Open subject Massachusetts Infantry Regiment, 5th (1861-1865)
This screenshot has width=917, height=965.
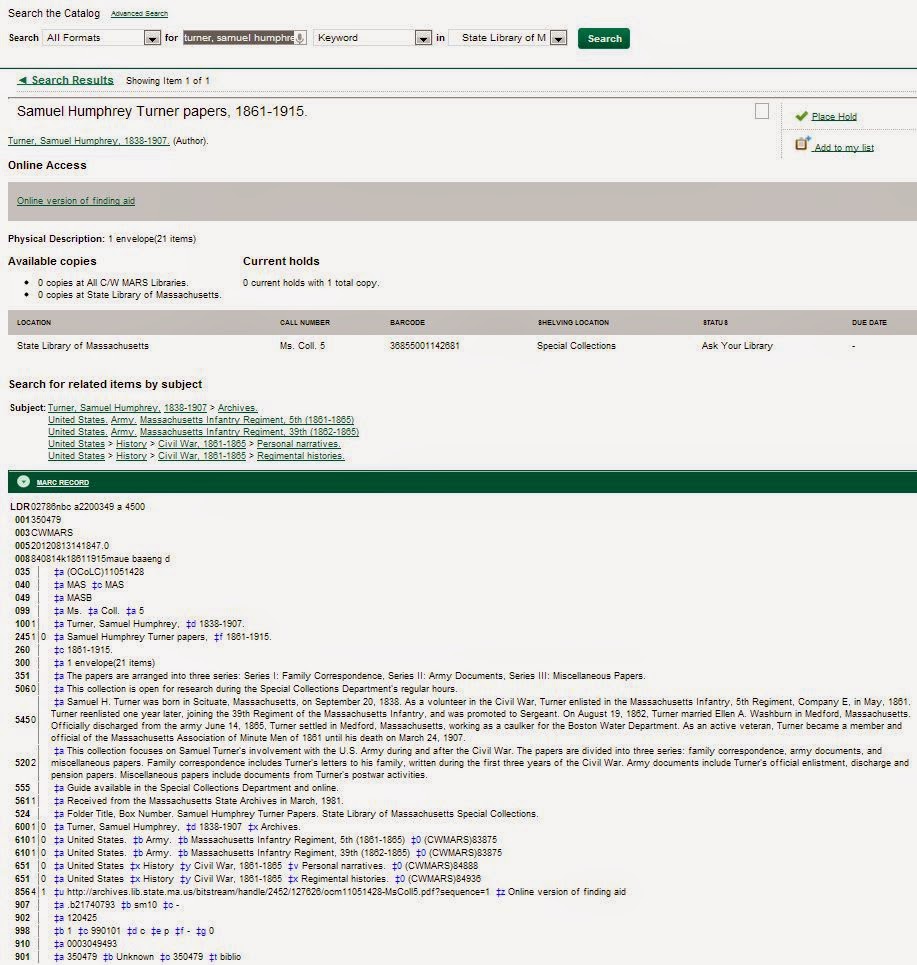tap(247, 420)
